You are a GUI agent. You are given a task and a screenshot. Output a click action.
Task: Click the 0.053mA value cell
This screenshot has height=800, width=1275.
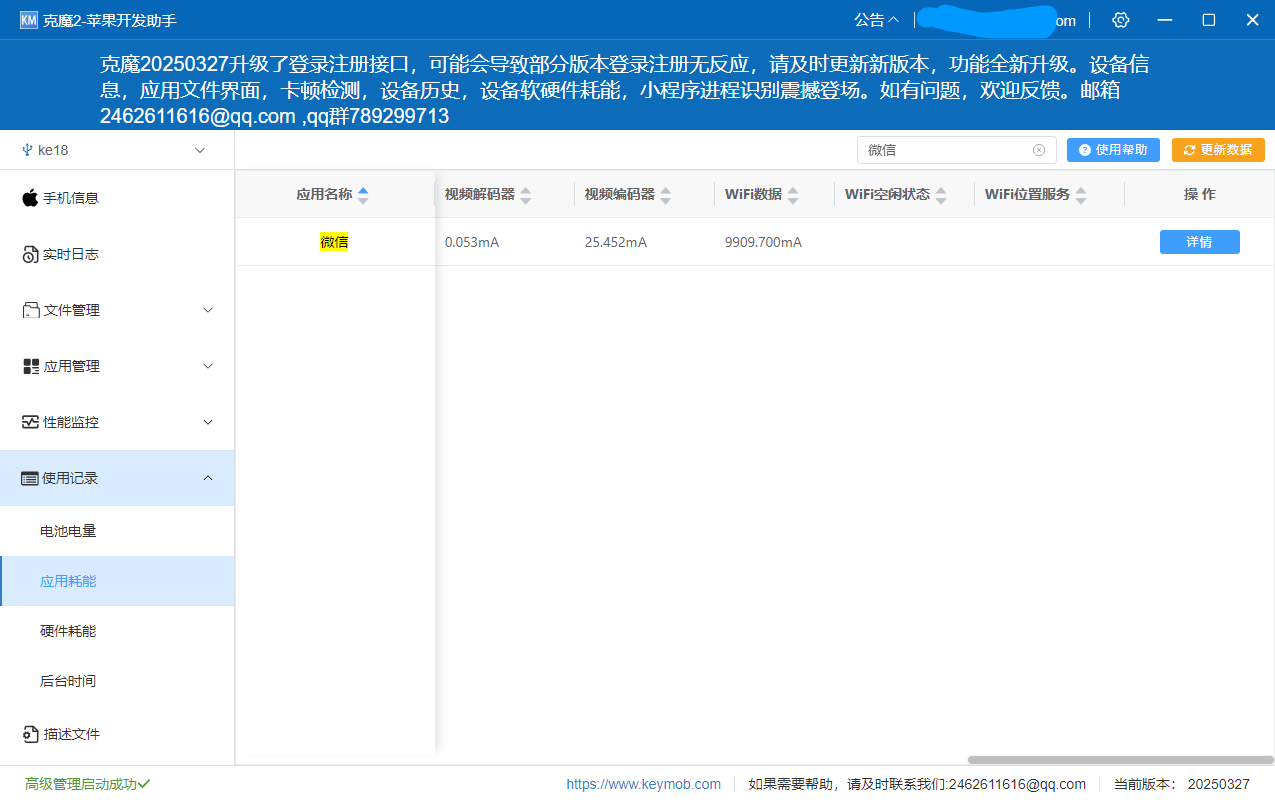point(472,242)
